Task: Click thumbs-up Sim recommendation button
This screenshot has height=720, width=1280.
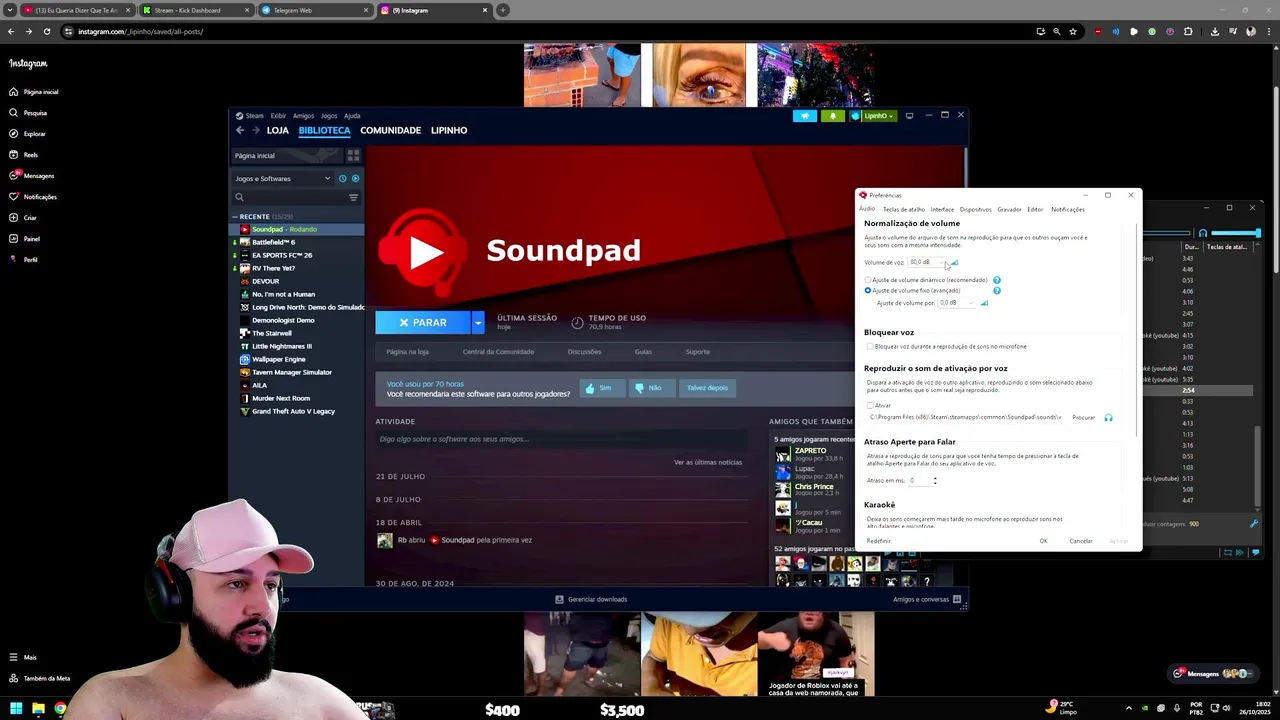Action: [603, 388]
